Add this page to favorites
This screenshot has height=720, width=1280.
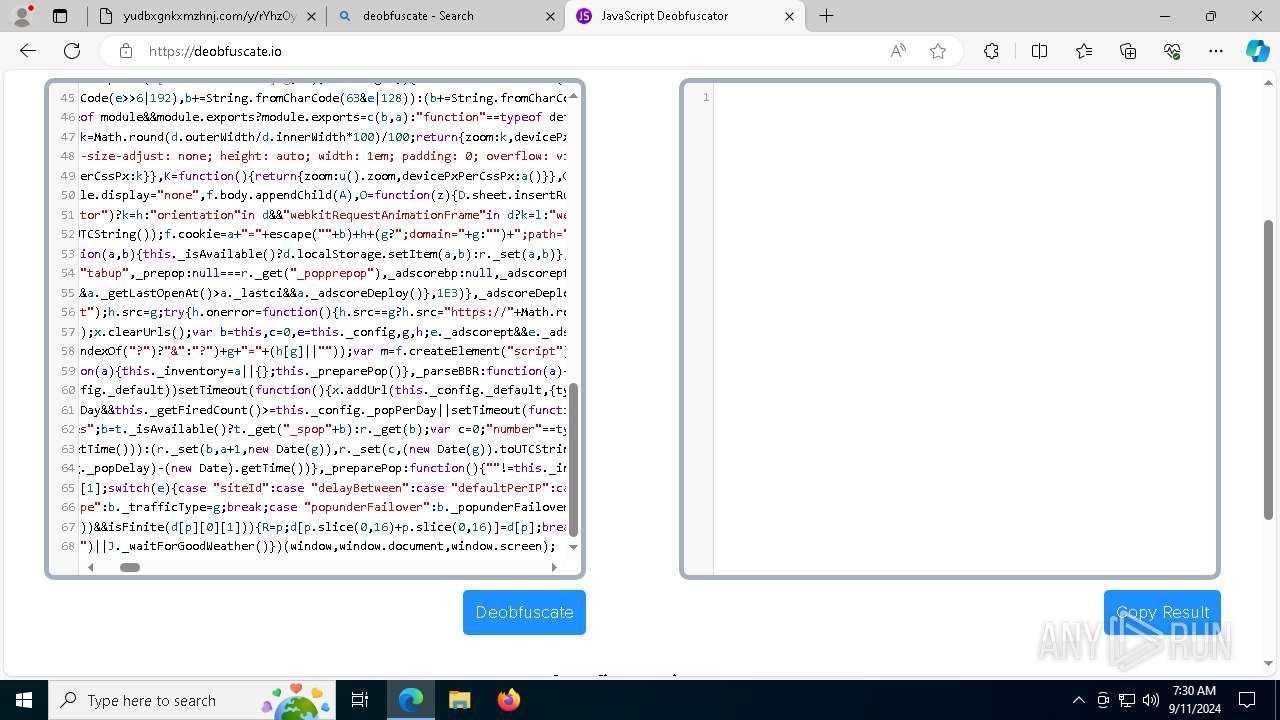tap(938, 51)
